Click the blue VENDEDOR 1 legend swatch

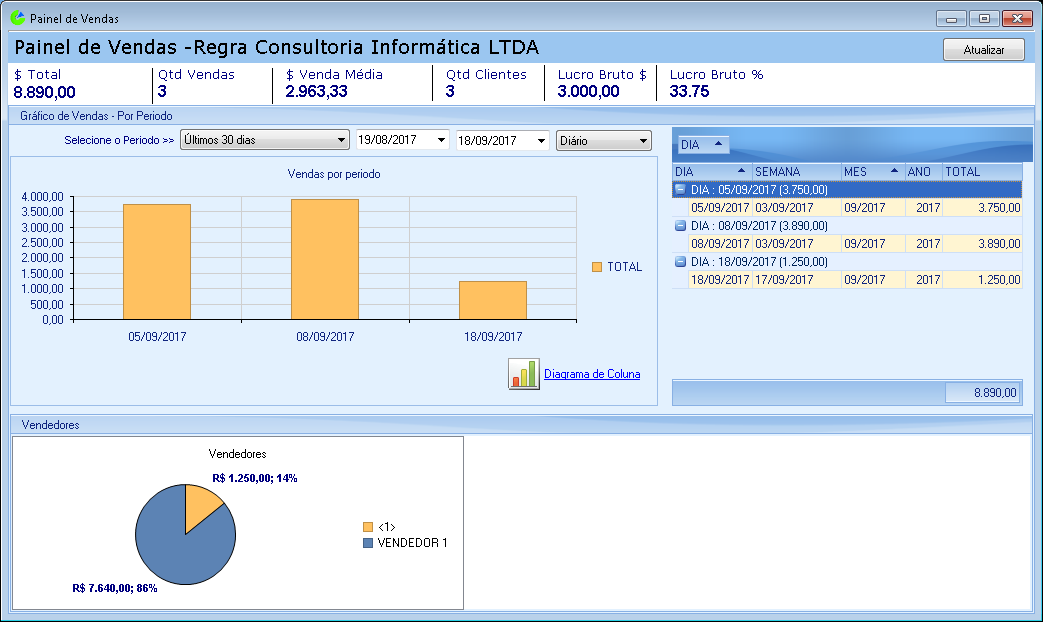[x=368, y=543]
